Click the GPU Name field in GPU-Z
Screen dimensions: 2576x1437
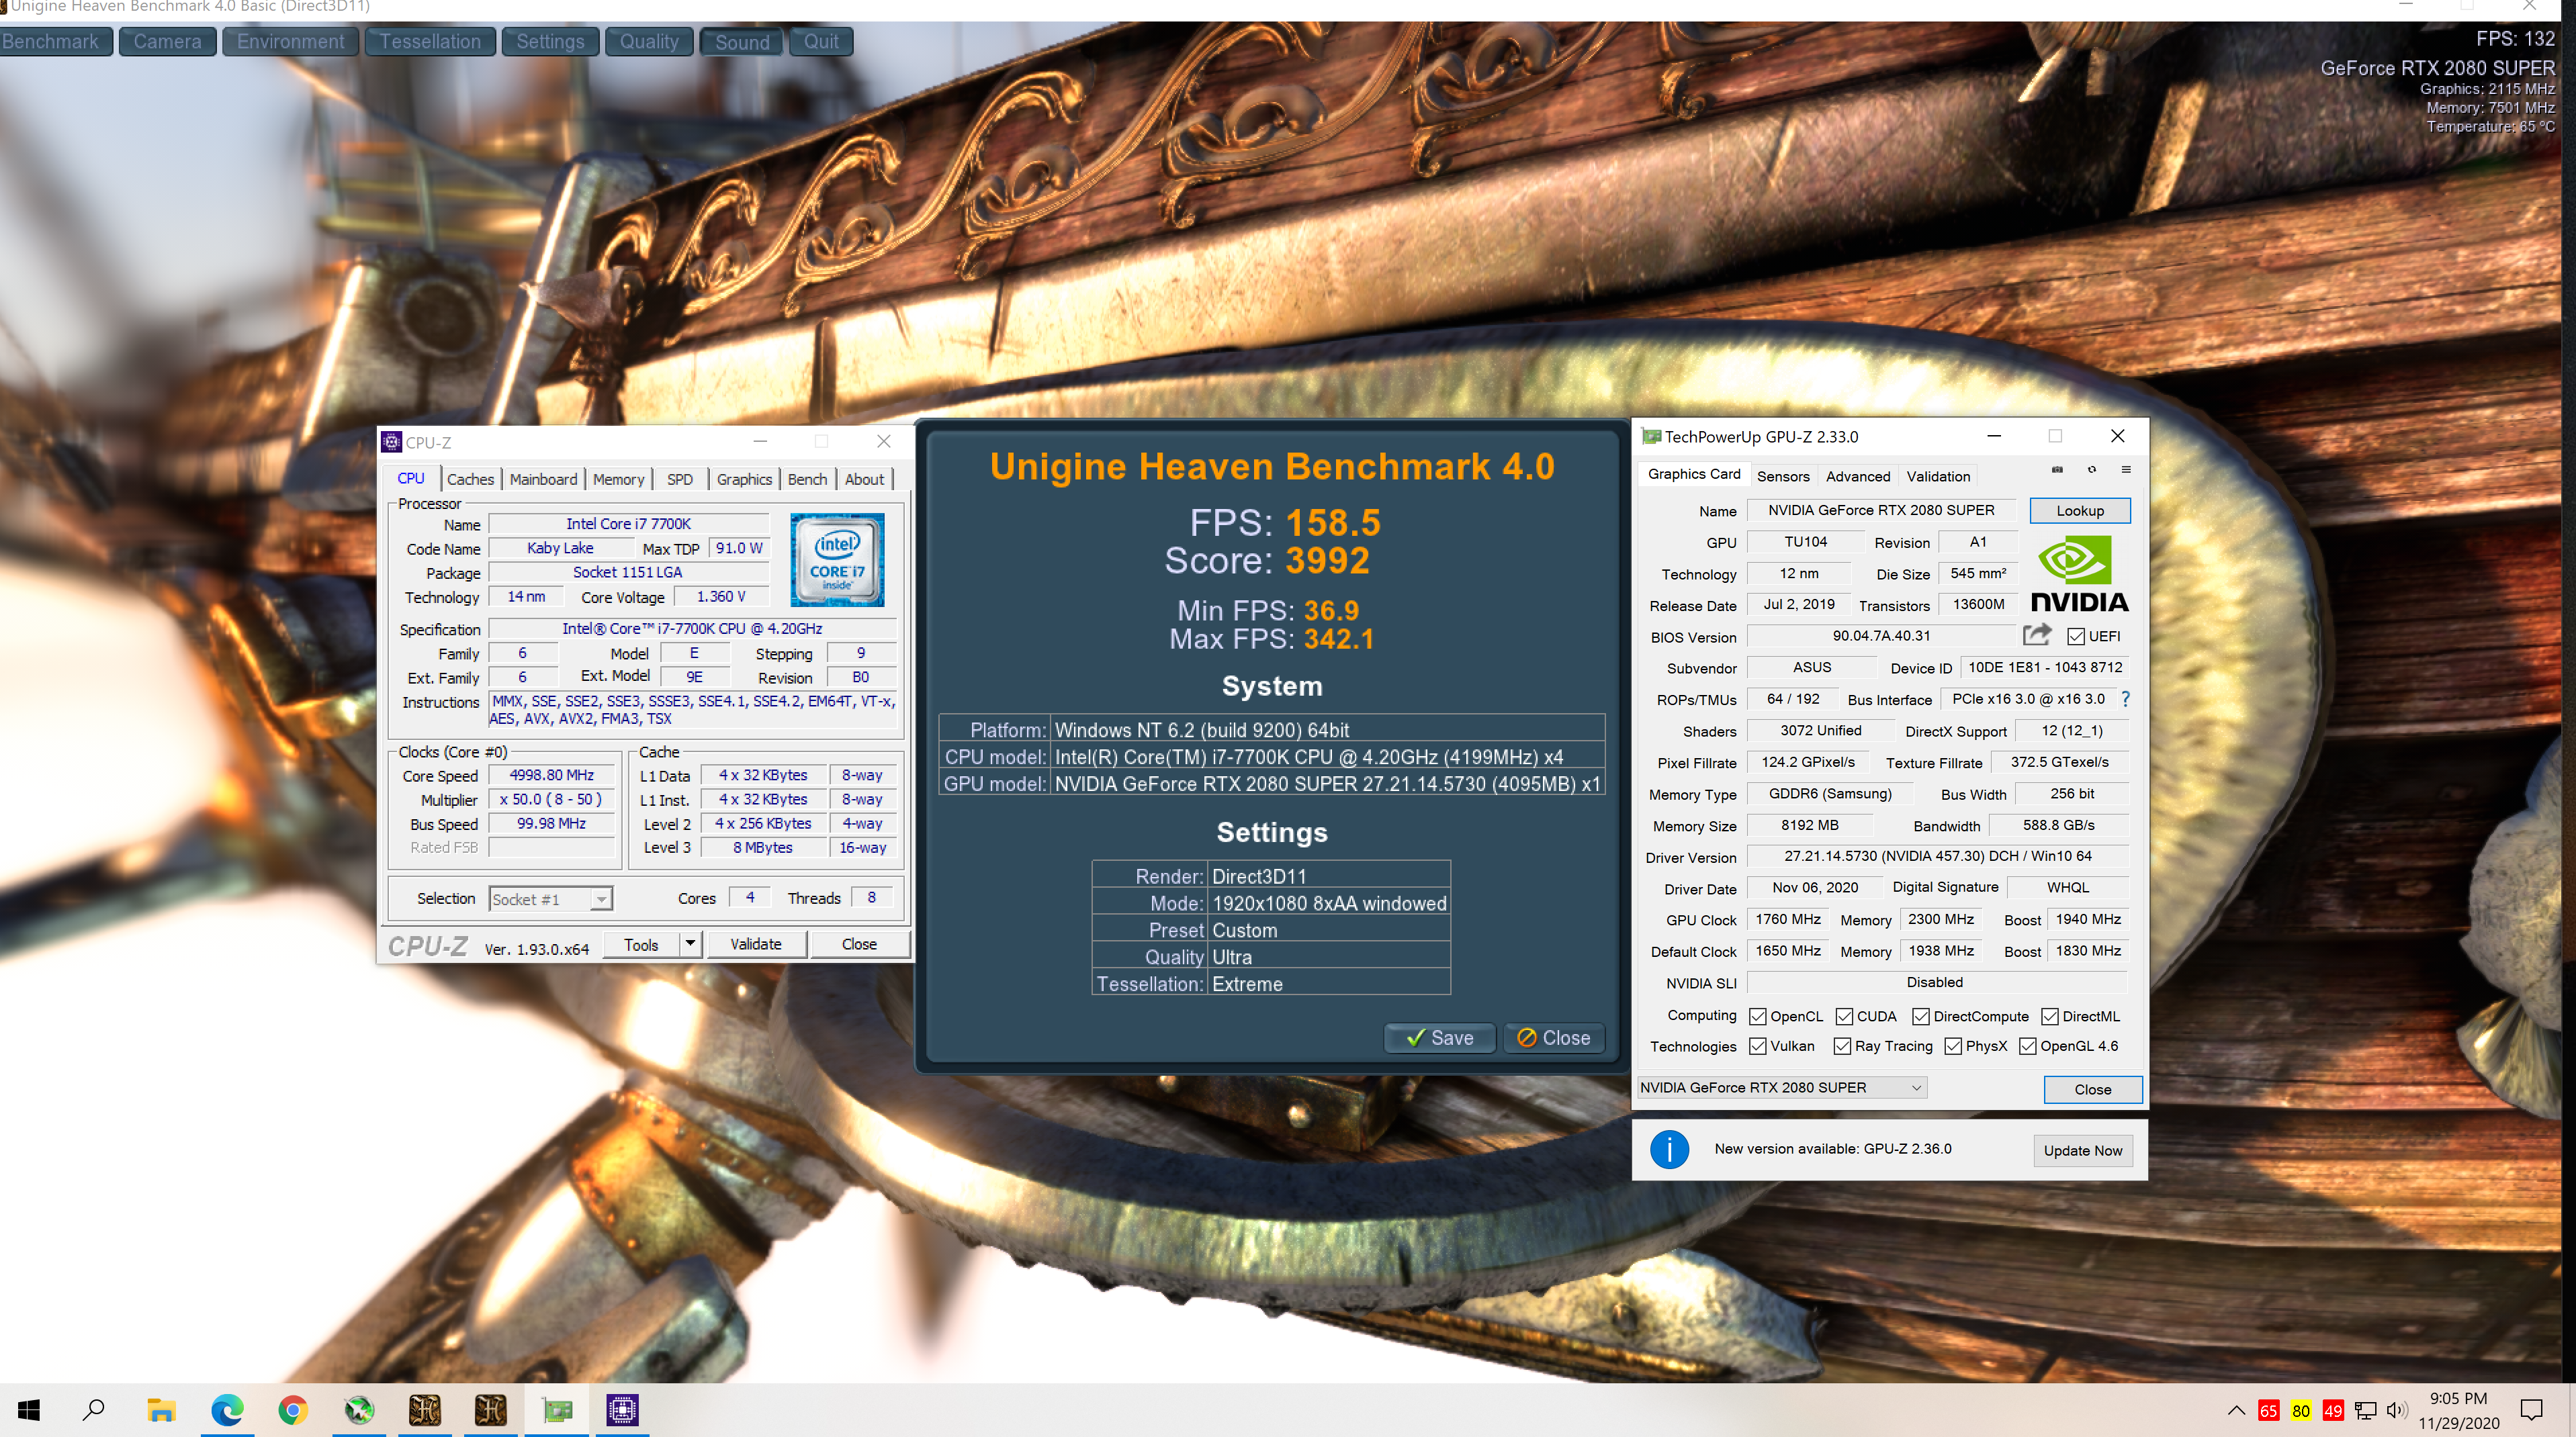tap(1881, 510)
